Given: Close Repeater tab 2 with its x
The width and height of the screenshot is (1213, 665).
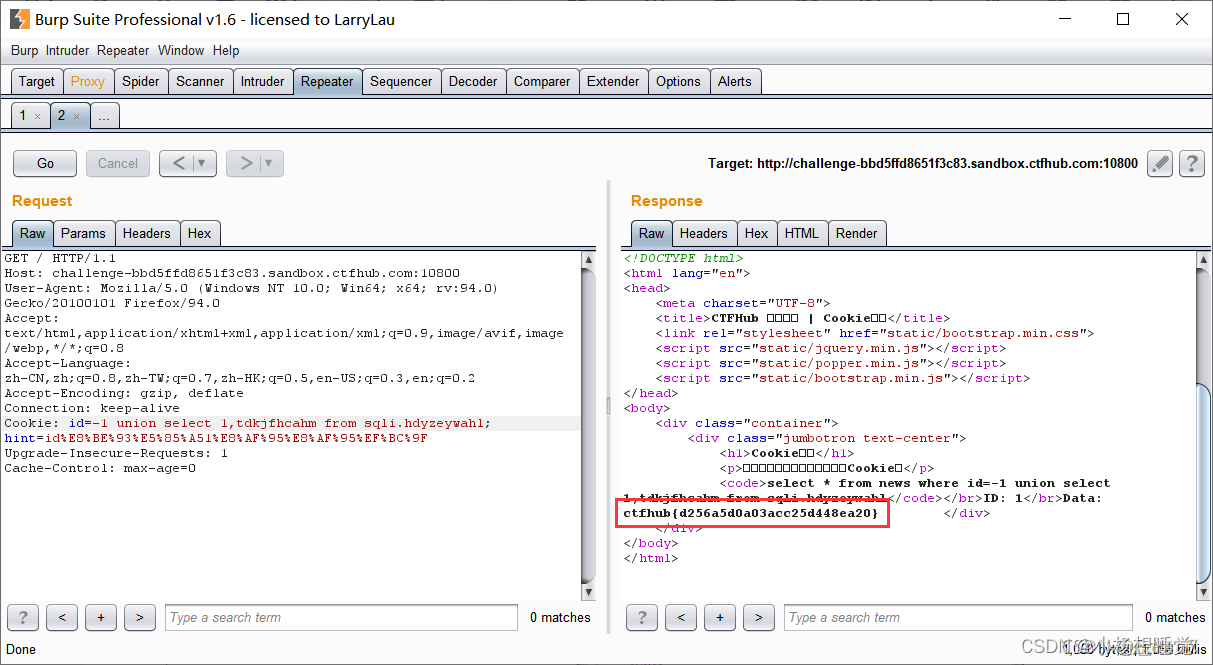Looking at the screenshot, I should pyautogui.click(x=76, y=116).
